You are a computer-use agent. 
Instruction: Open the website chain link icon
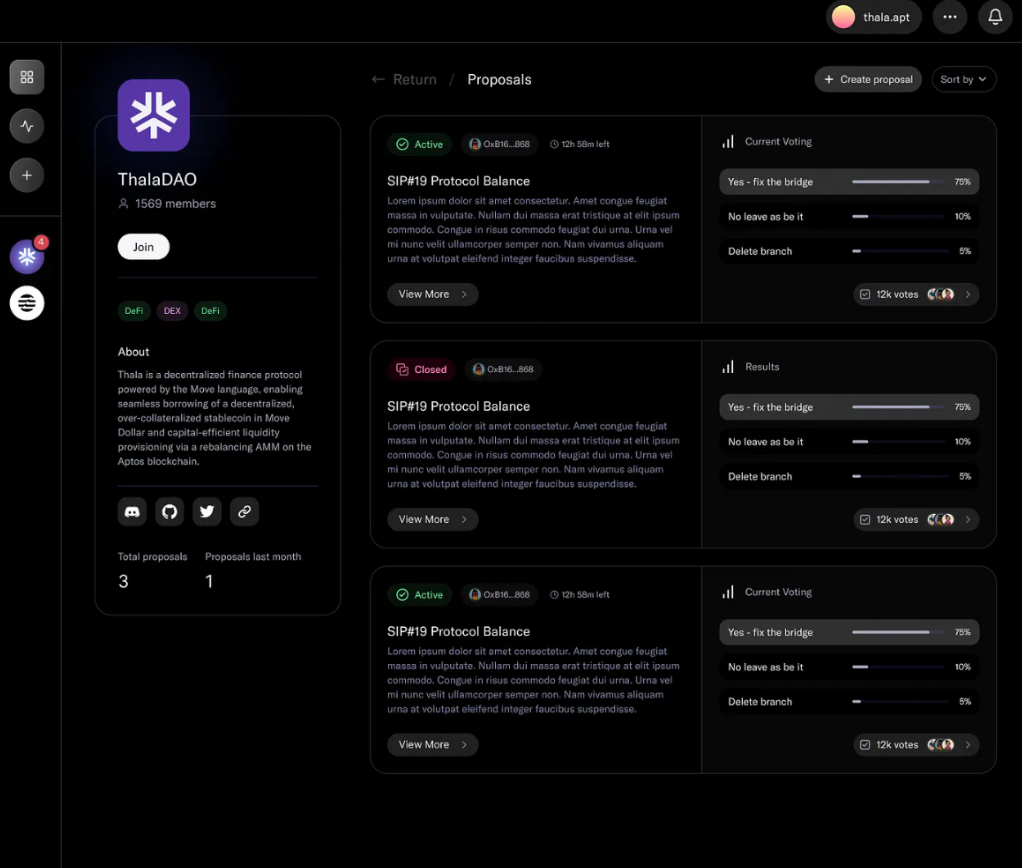244,512
